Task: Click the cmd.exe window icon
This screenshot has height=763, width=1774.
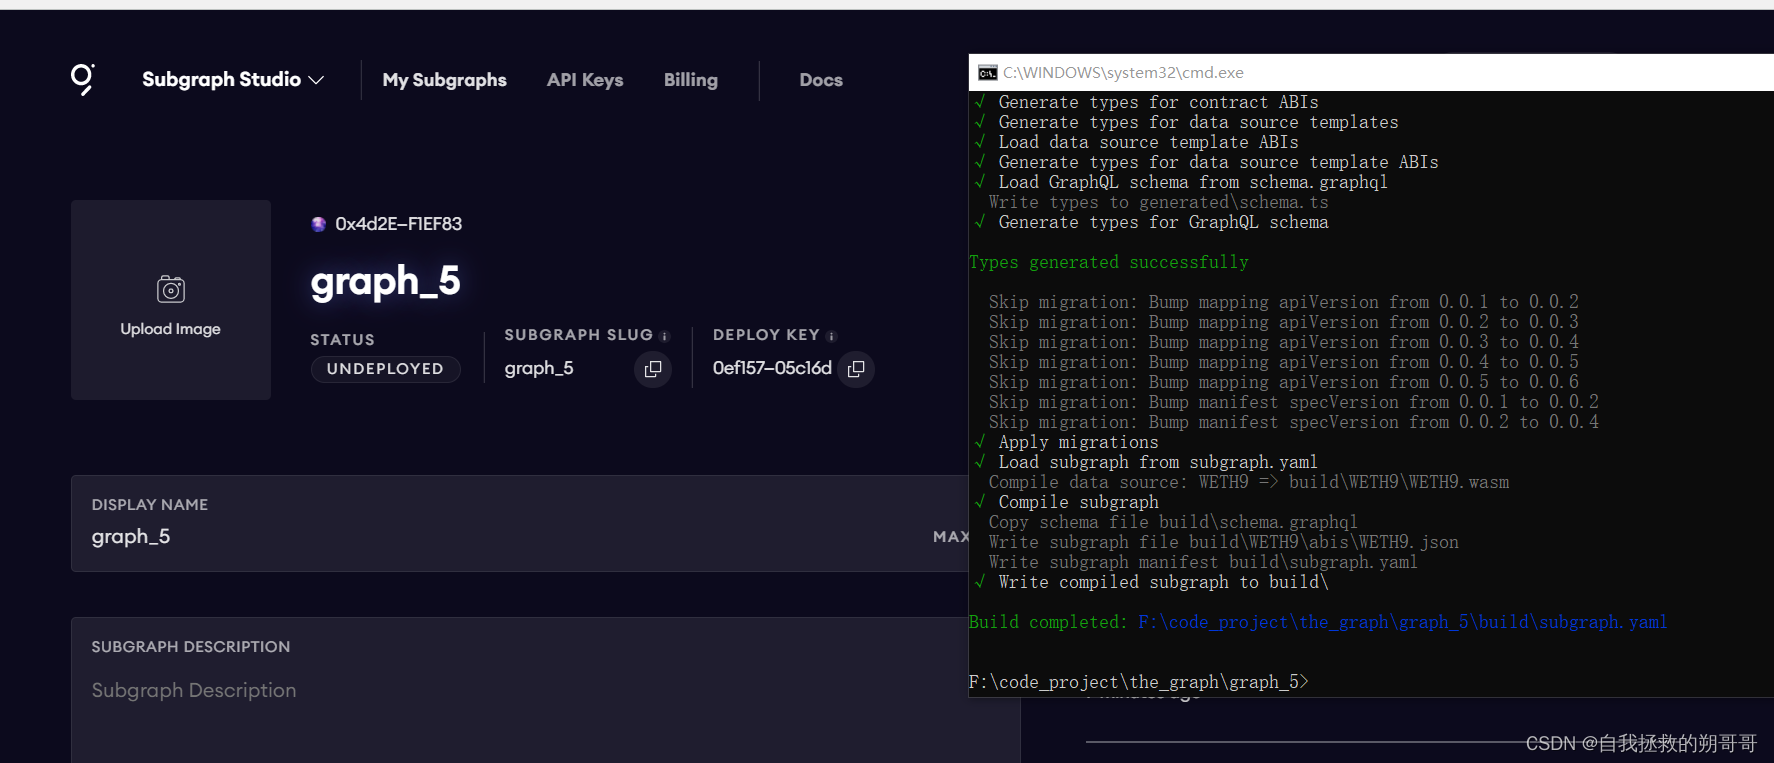Action: tap(988, 73)
